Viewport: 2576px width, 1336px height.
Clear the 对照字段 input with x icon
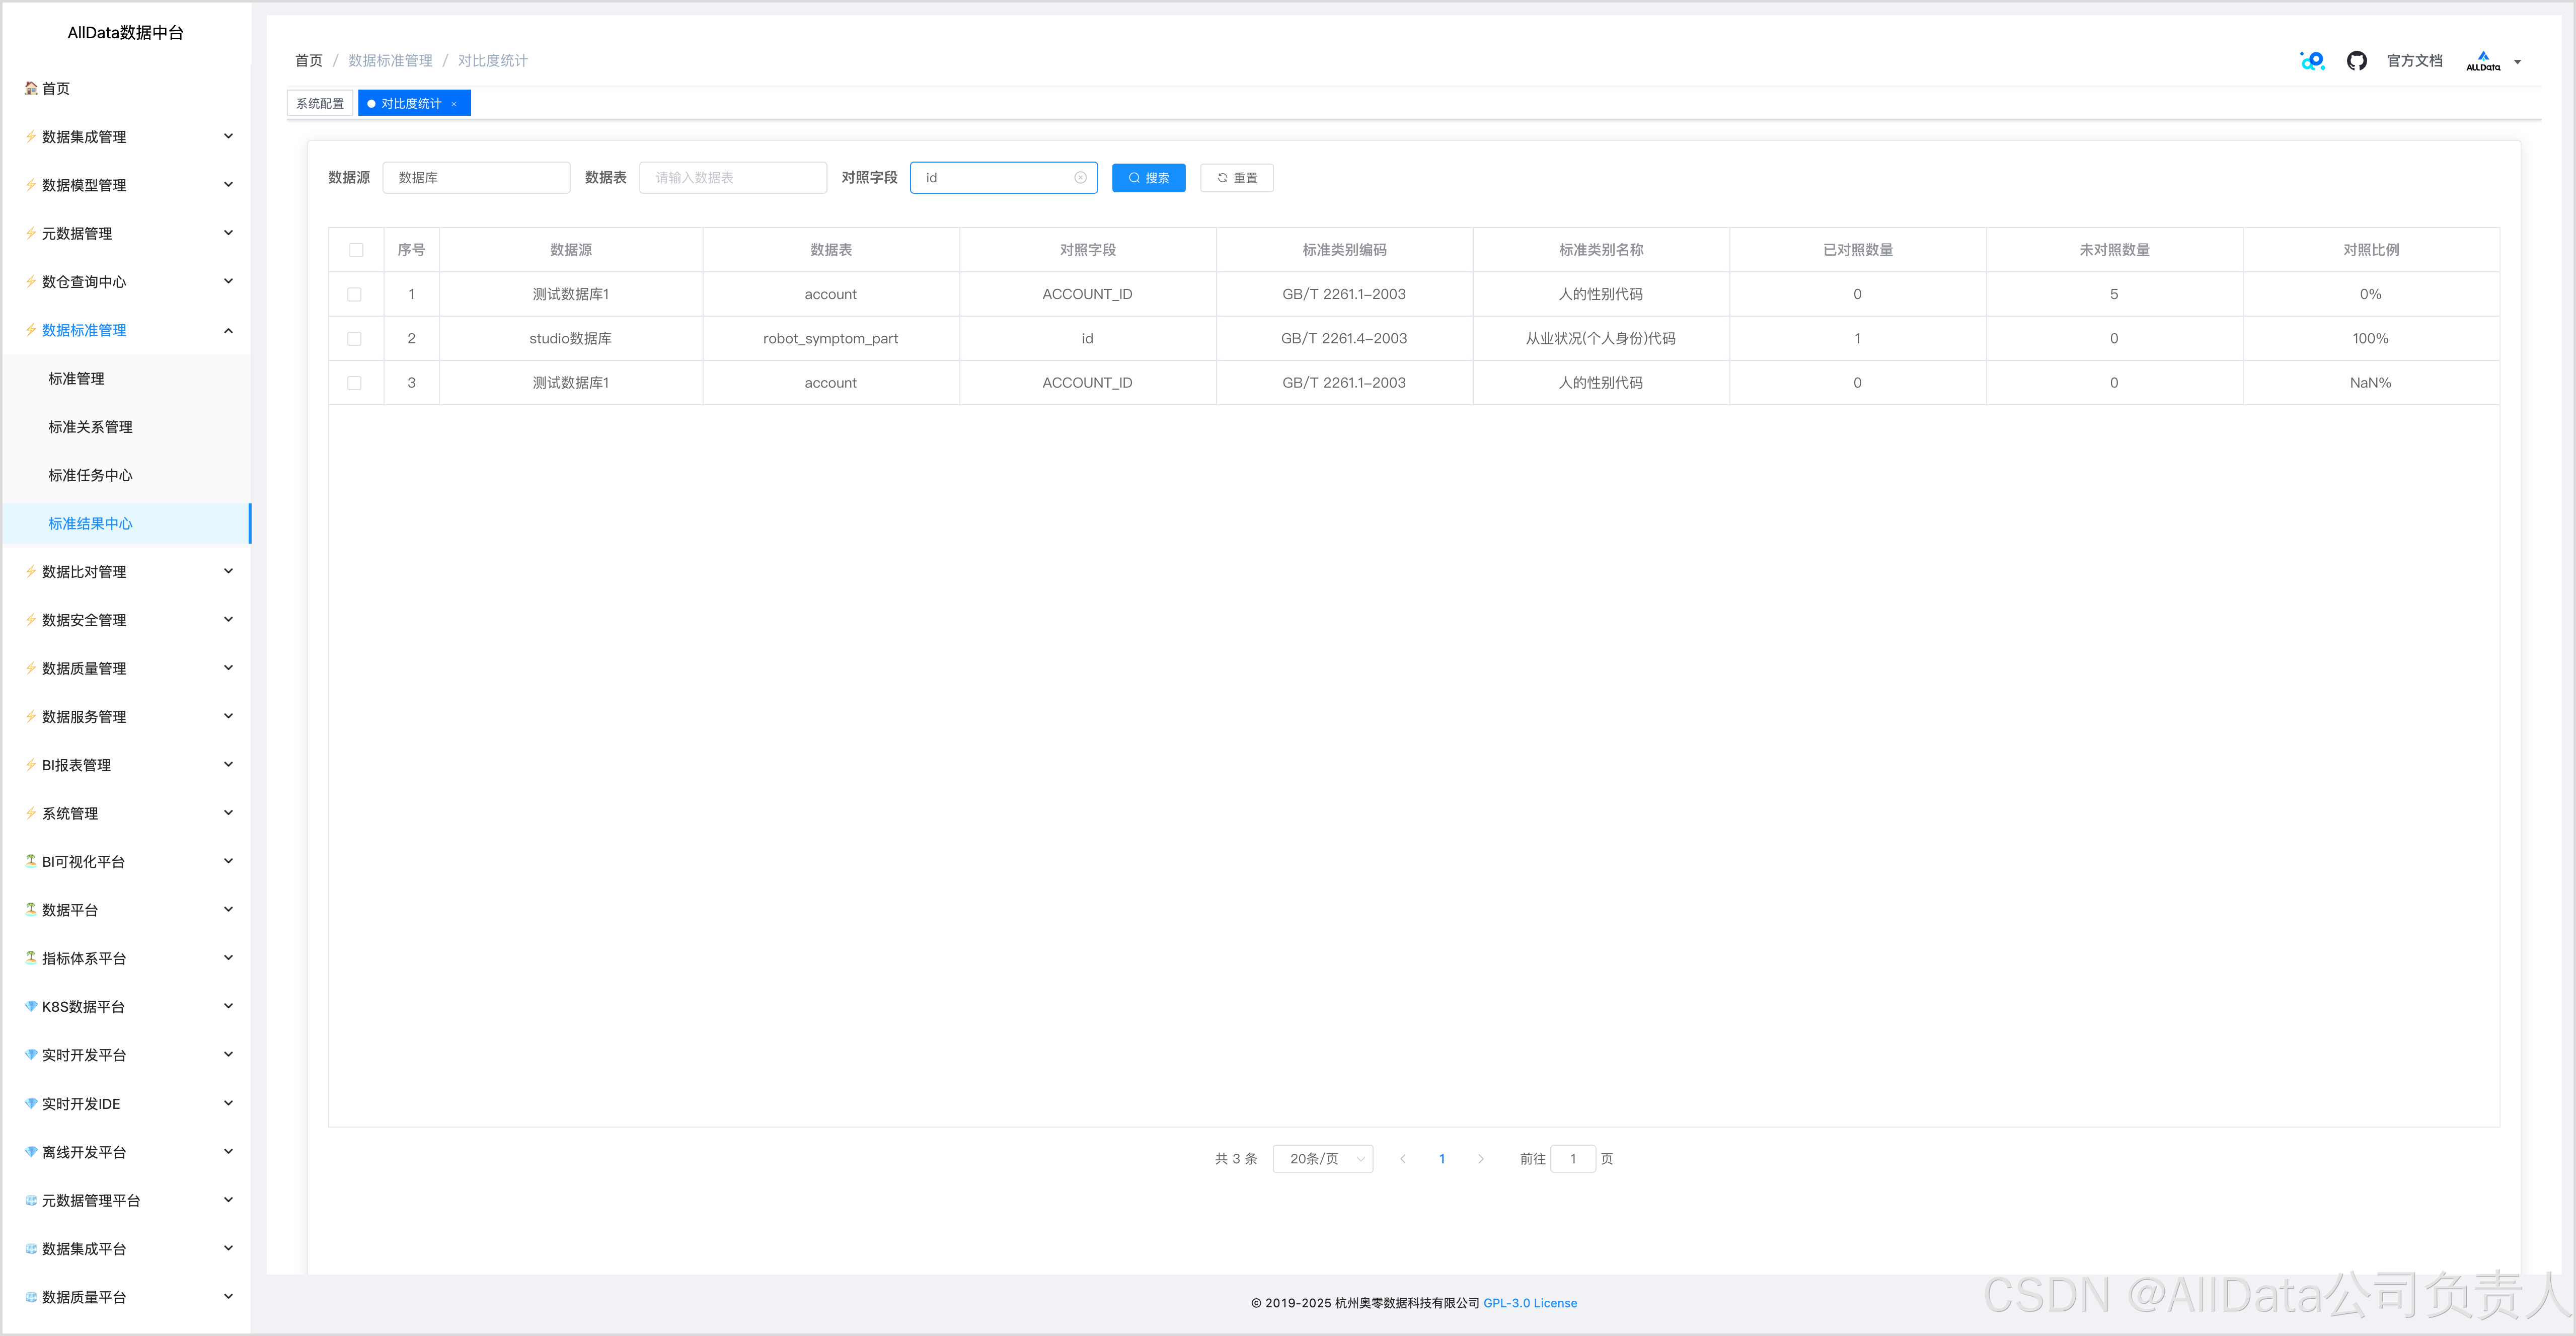pos(1080,178)
